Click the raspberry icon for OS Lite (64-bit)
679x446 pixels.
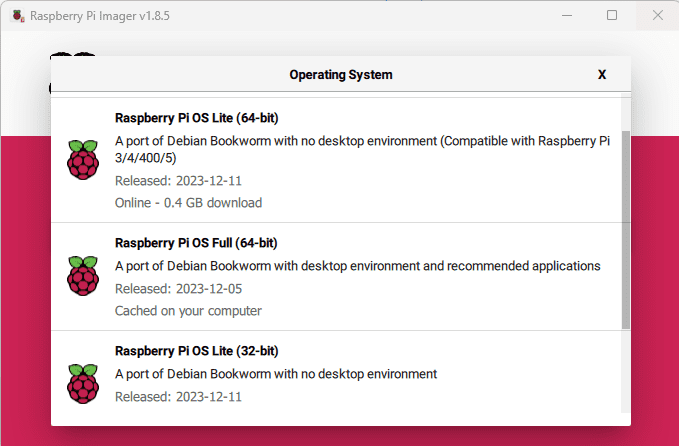83,160
